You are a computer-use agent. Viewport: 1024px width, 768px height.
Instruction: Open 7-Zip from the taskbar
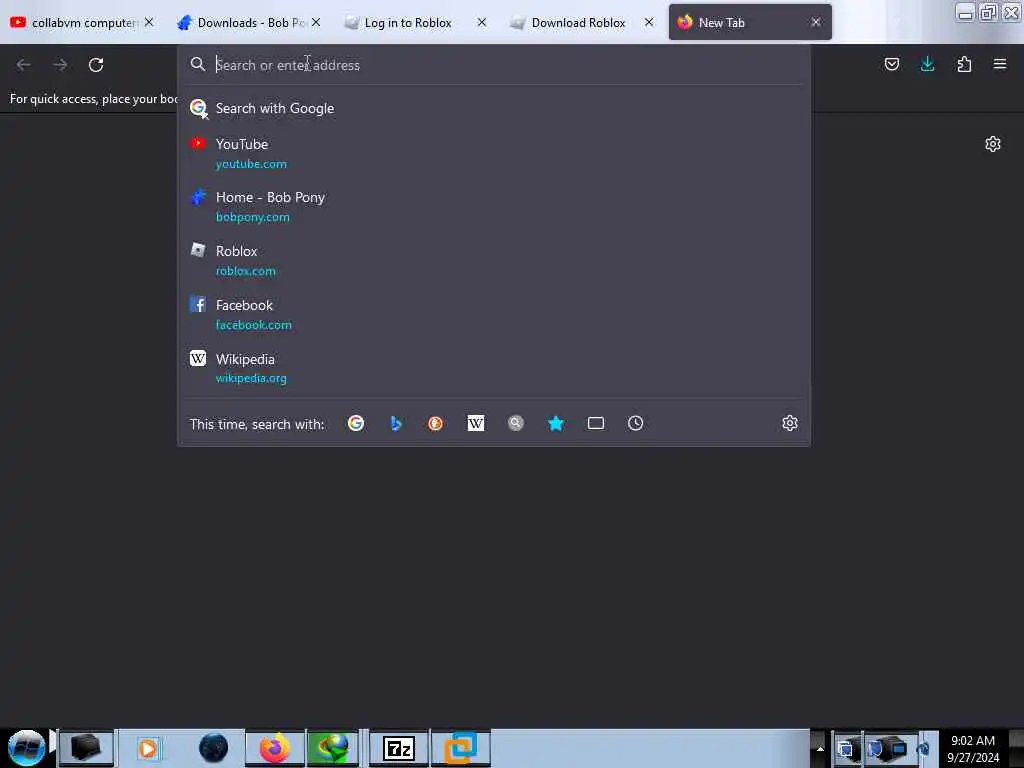pyautogui.click(x=399, y=748)
